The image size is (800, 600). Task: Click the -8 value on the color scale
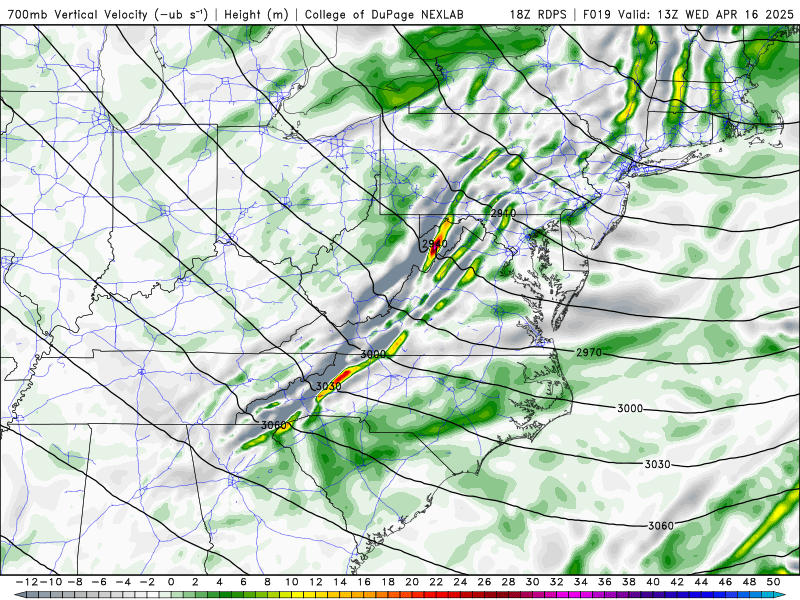pyautogui.click(x=75, y=582)
